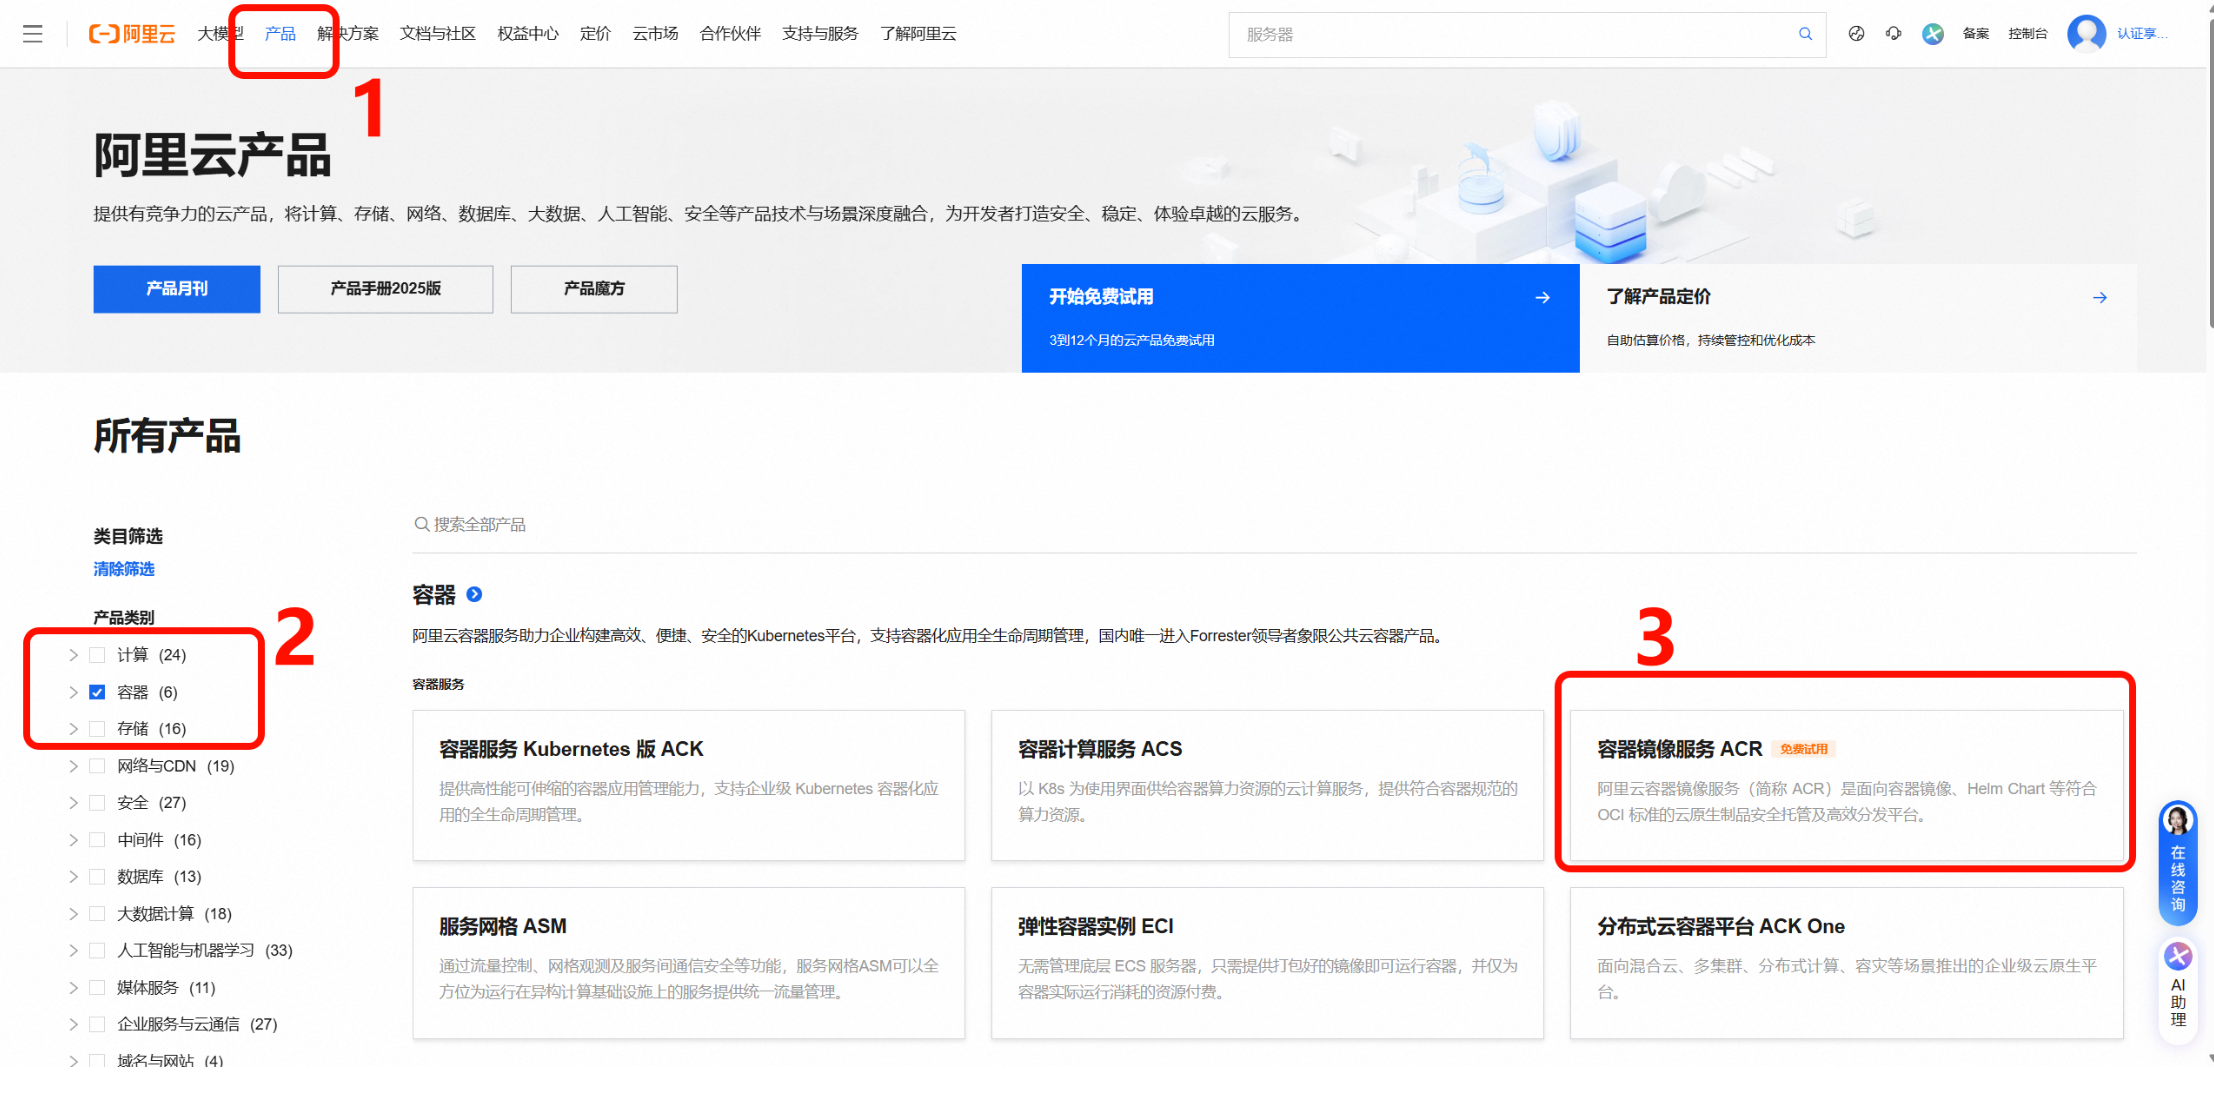Check the 中间件 (16) checkbox
Image resolution: width=2214 pixels, height=1117 pixels.
click(x=97, y=840)
